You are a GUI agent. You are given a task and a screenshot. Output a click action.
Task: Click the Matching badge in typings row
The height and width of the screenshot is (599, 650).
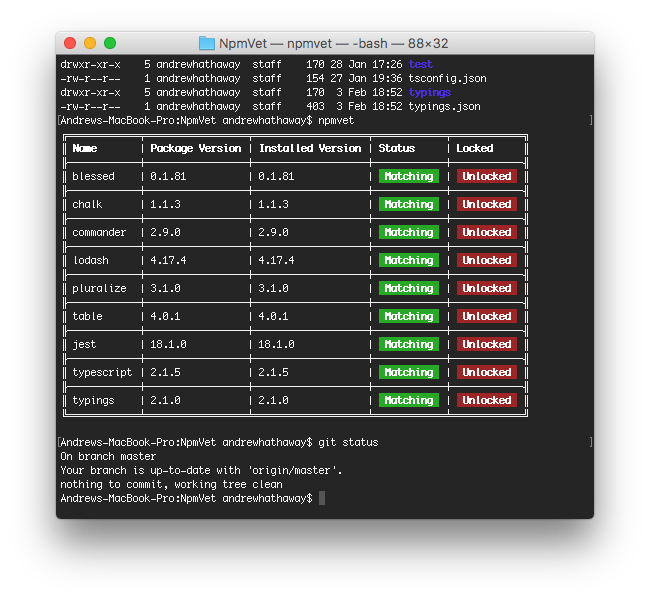click(x=409, y=400)
